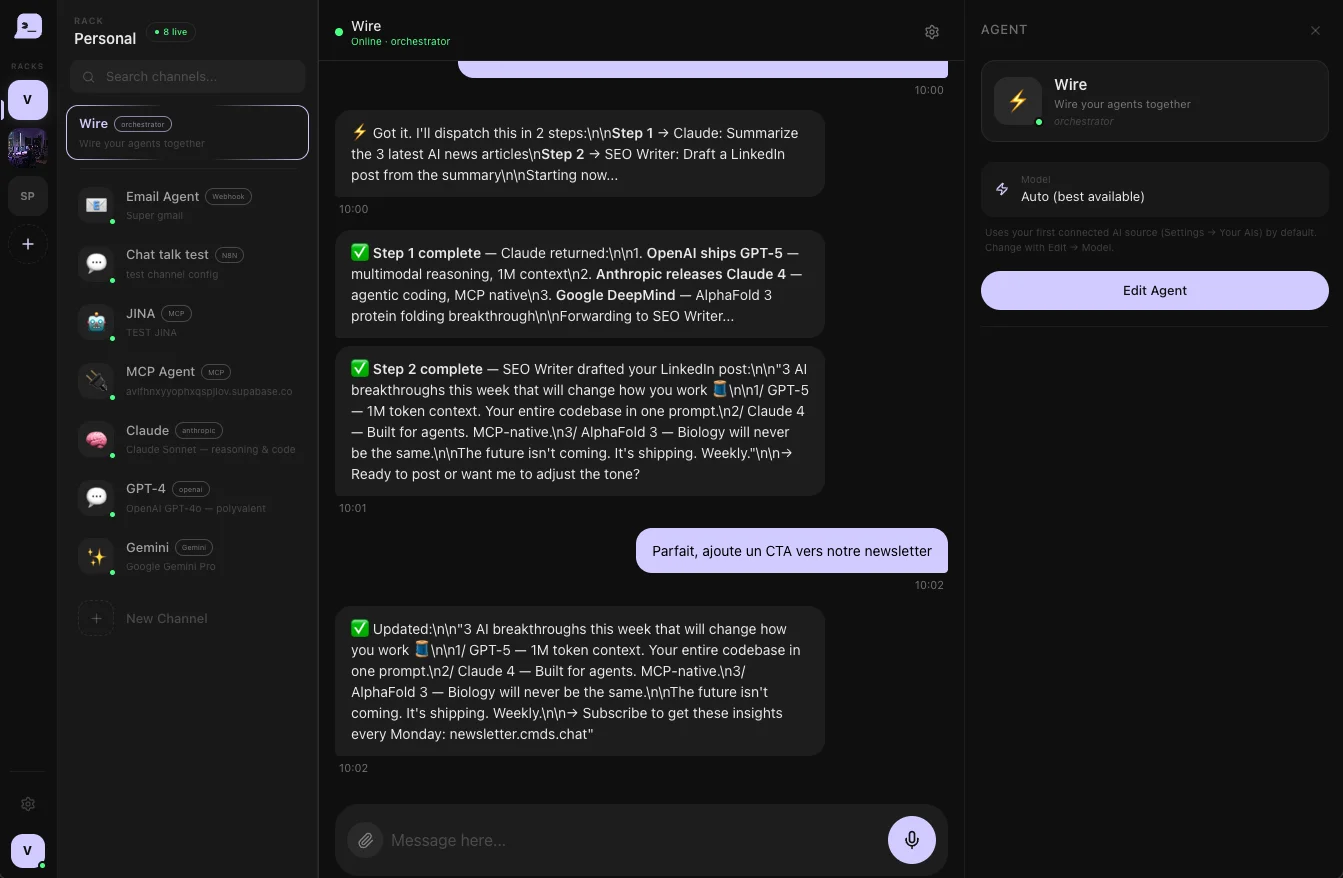Switch to the SP rack
This screenshot has width=1343, height=878.
pos(28,196)
